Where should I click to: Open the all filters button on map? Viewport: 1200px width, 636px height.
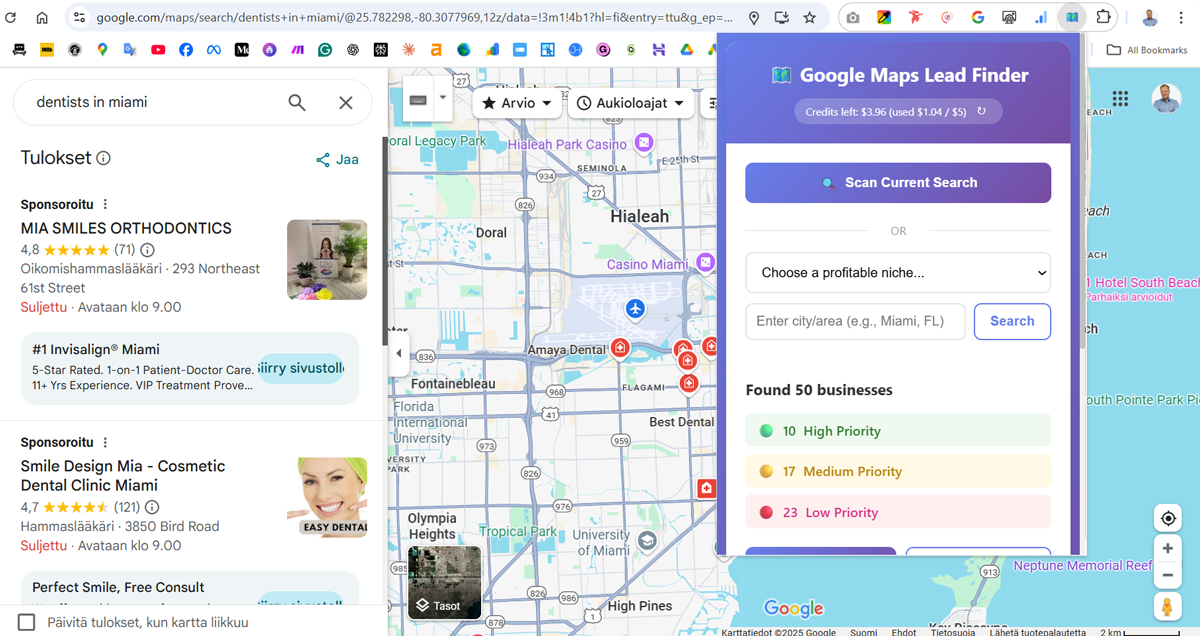point(710,103)
